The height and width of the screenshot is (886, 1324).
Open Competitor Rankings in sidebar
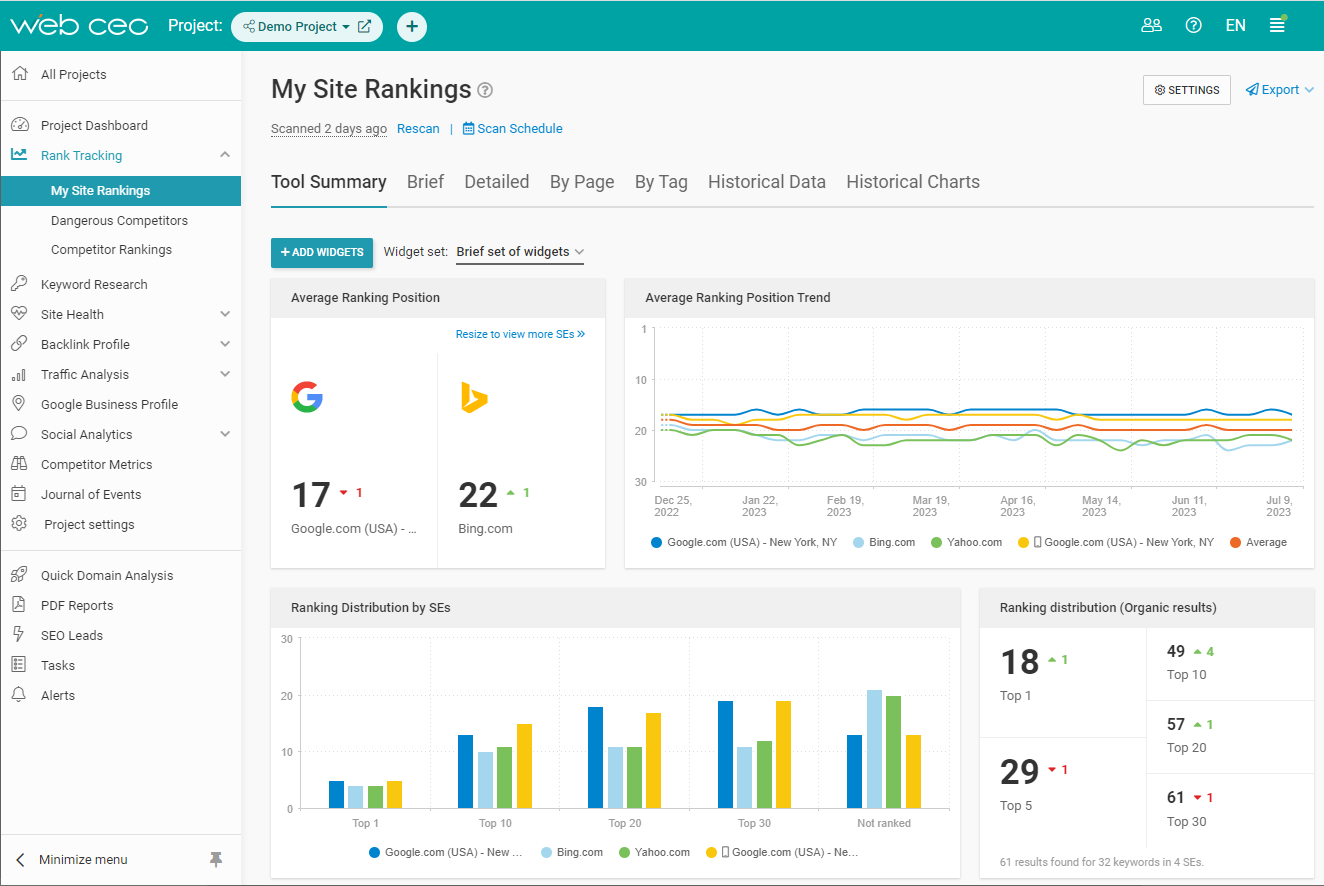pos(111,250)
